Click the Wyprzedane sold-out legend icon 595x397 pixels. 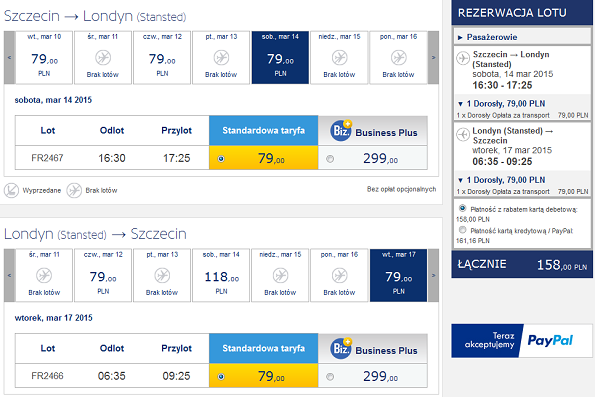coord(11,191)
